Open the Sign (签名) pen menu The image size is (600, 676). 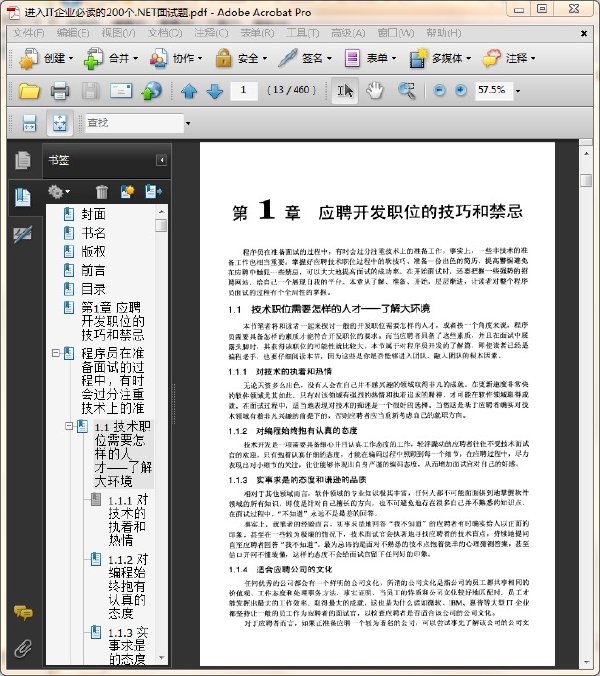pos(305,58)
